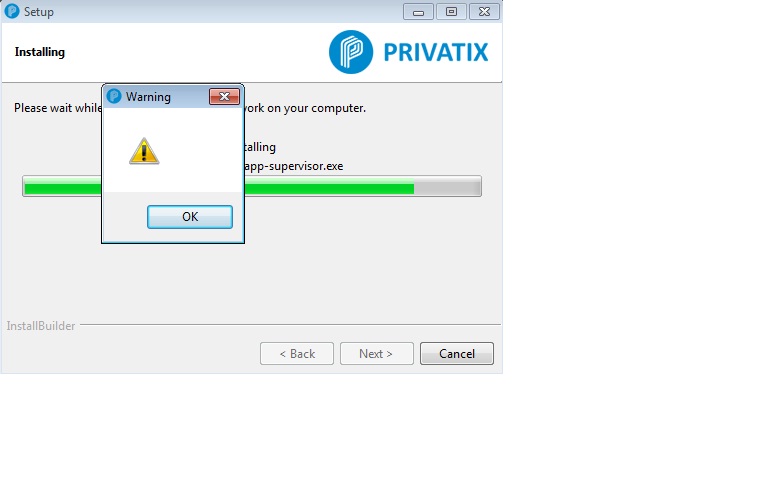The height and width of the screenshot is (480, 768).
Task: Click the InstallBuilder label
Action: [41, 326]
